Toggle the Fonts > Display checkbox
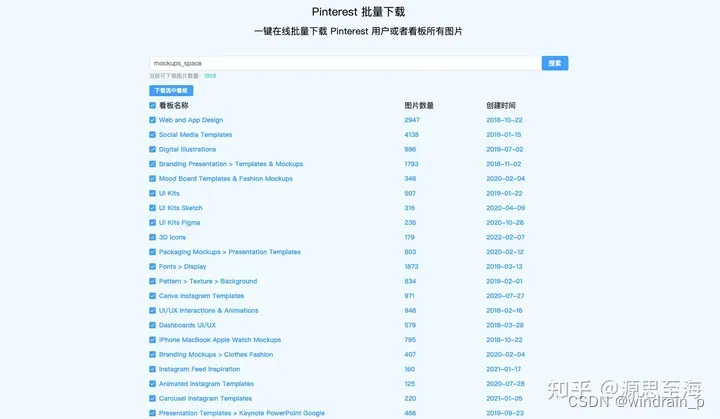Image resolution: width=720 pixels, height=419 pixels. [x=152, y=266]
